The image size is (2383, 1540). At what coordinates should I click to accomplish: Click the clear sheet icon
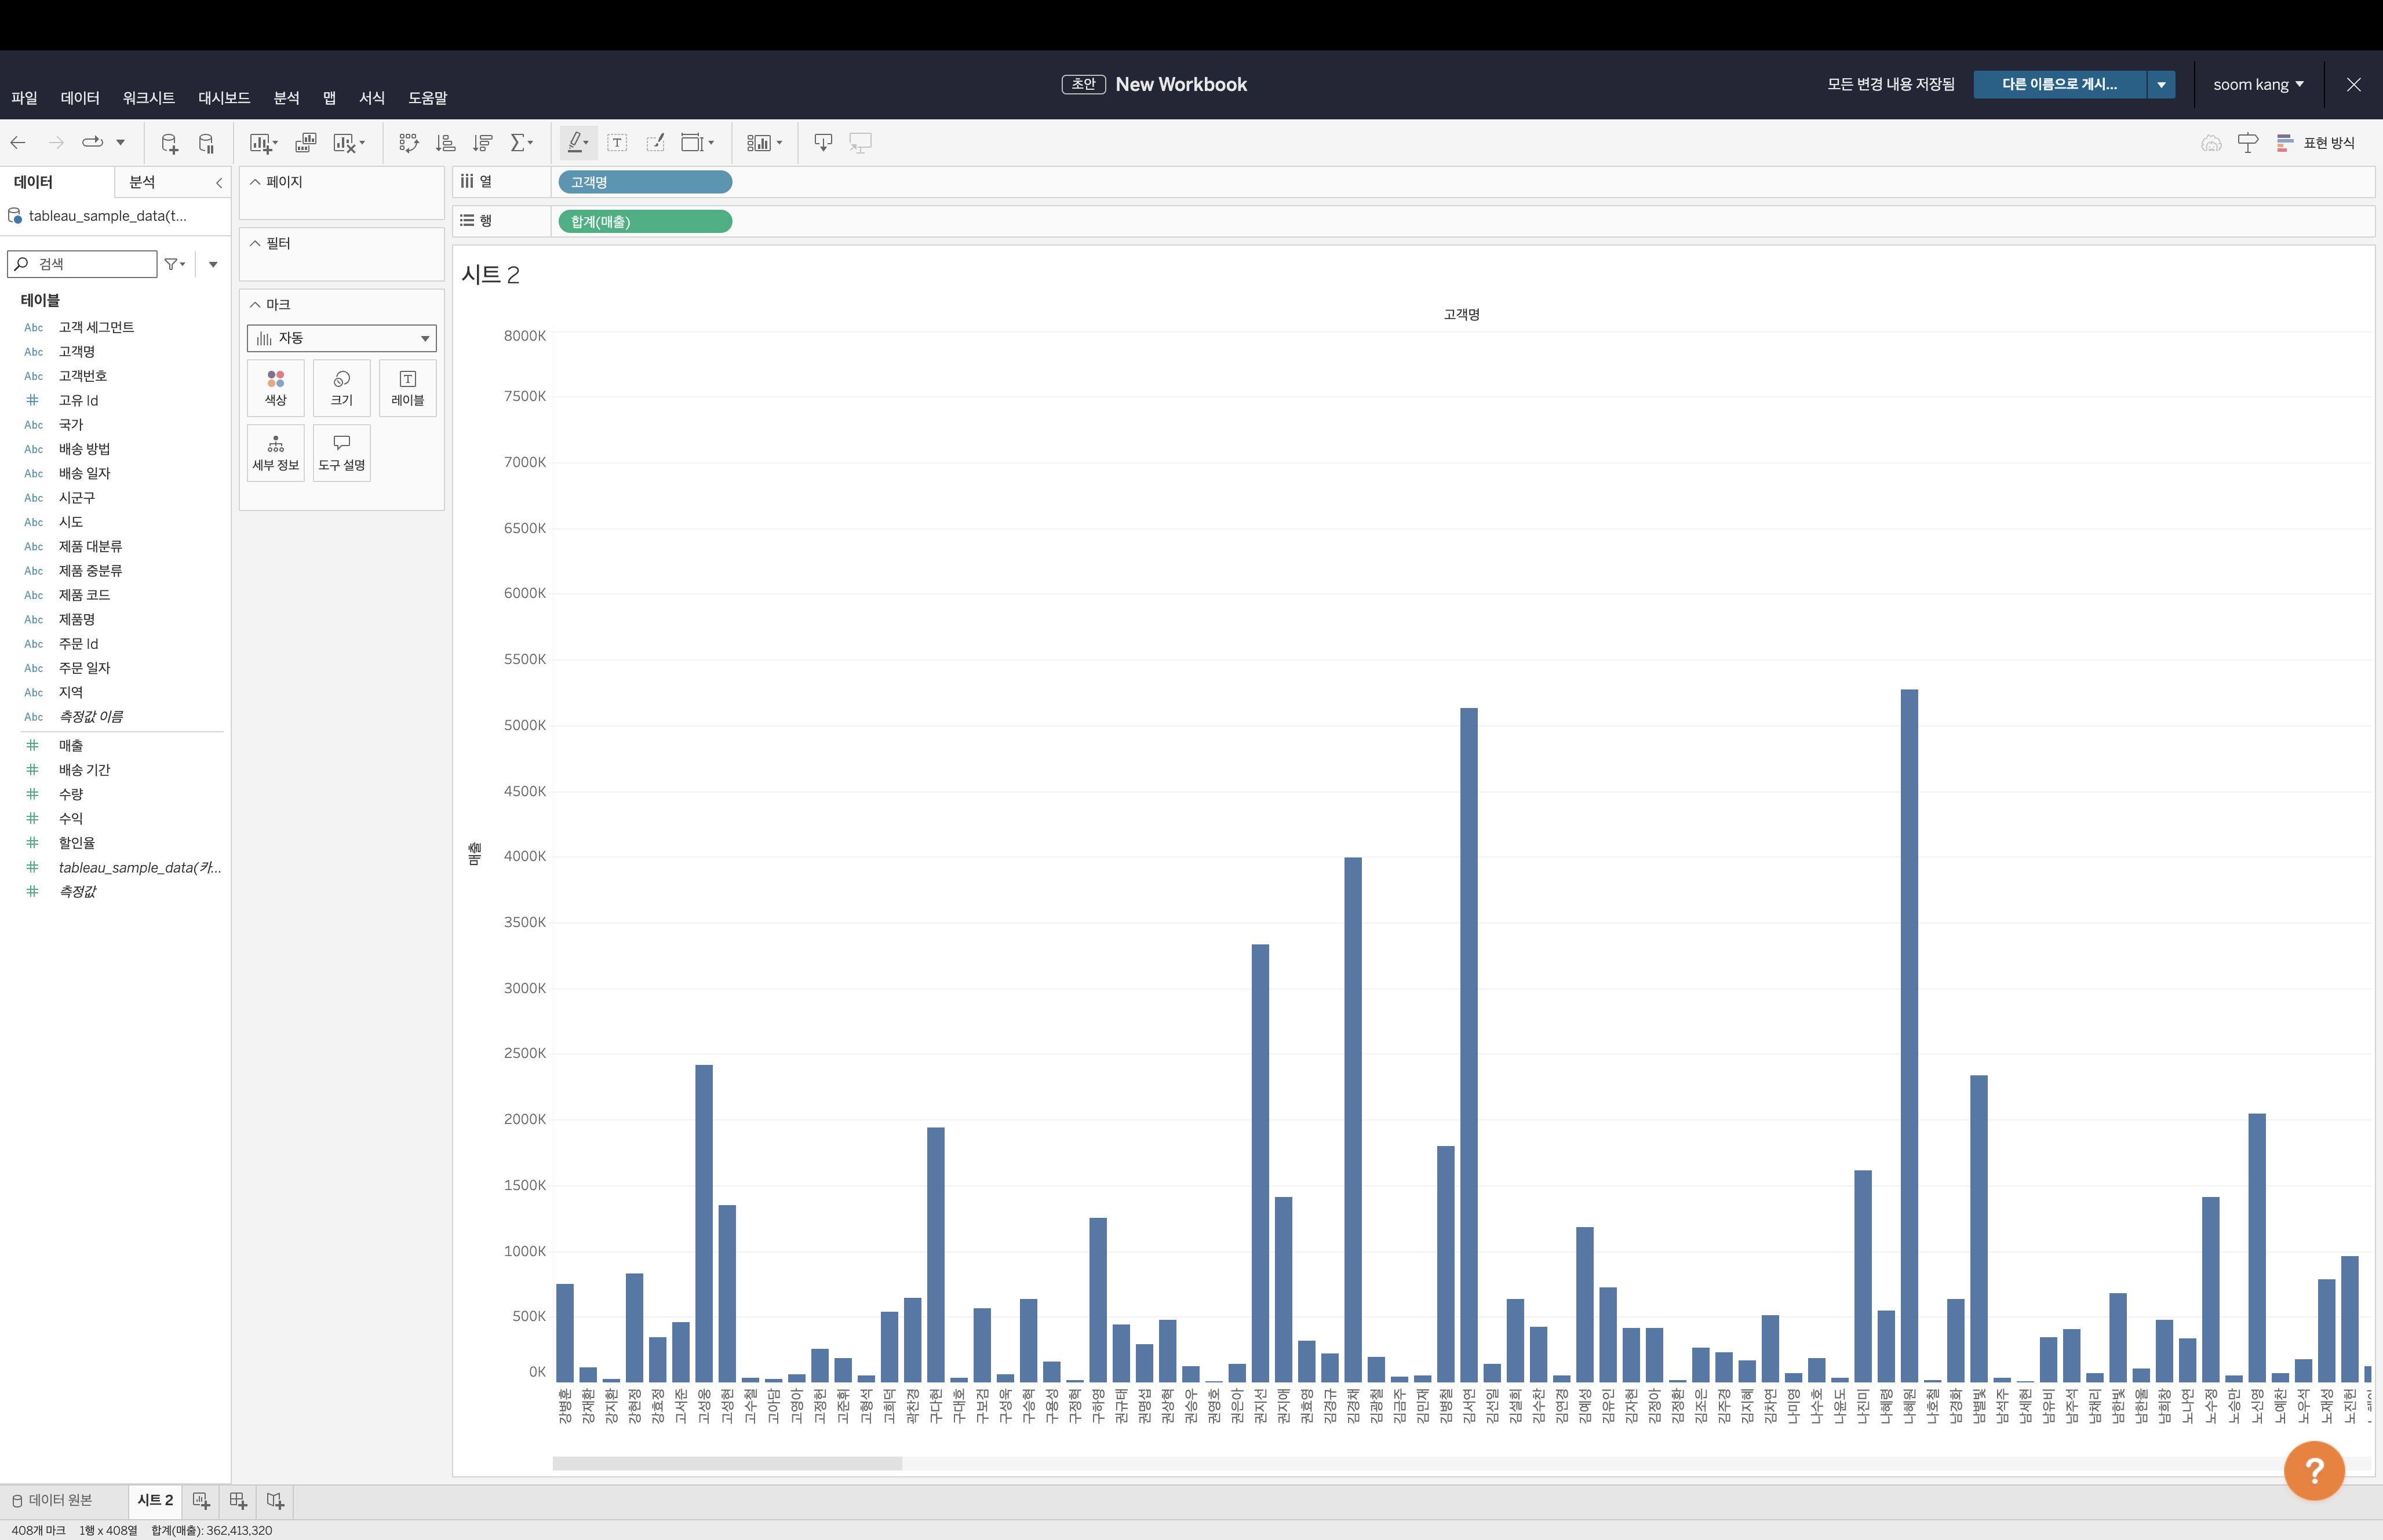tap(344, 143)
